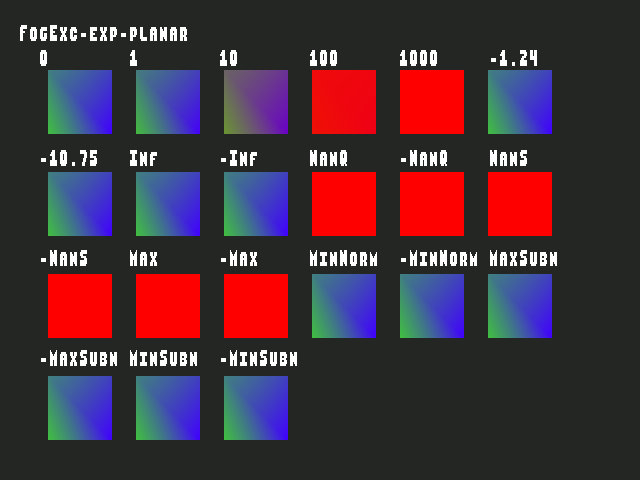Click the gradient square under label 1
640x480 pixels.
(x=168, y=102)
